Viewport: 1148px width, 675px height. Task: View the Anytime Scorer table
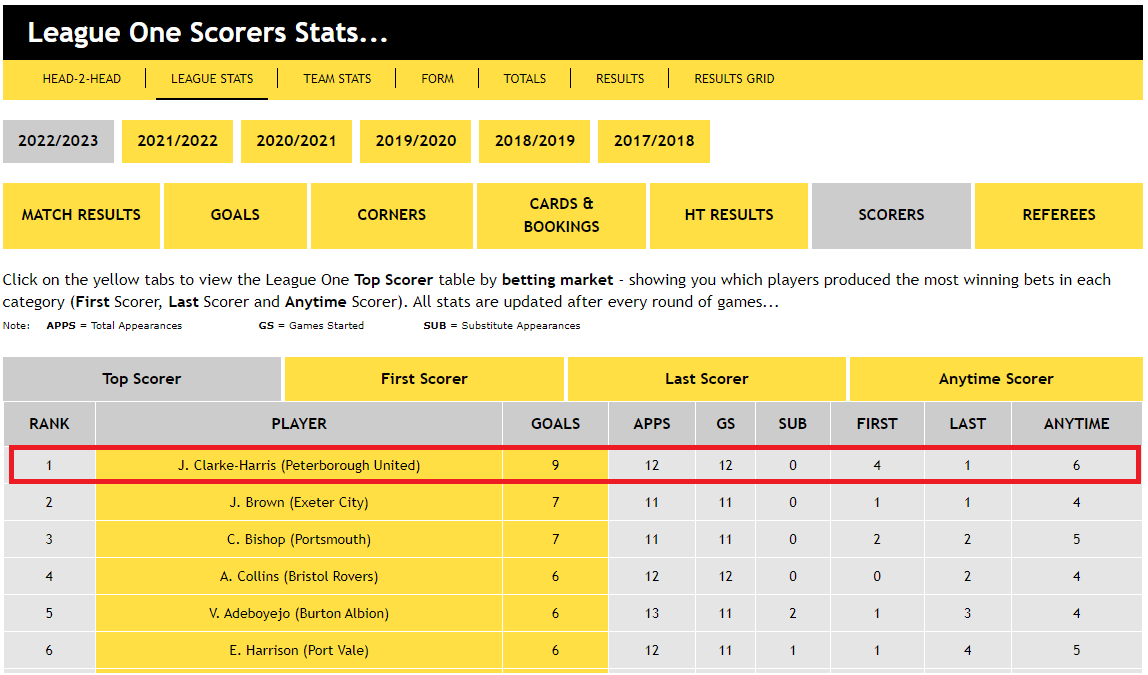pyautogui.click(x=995, y=379)
